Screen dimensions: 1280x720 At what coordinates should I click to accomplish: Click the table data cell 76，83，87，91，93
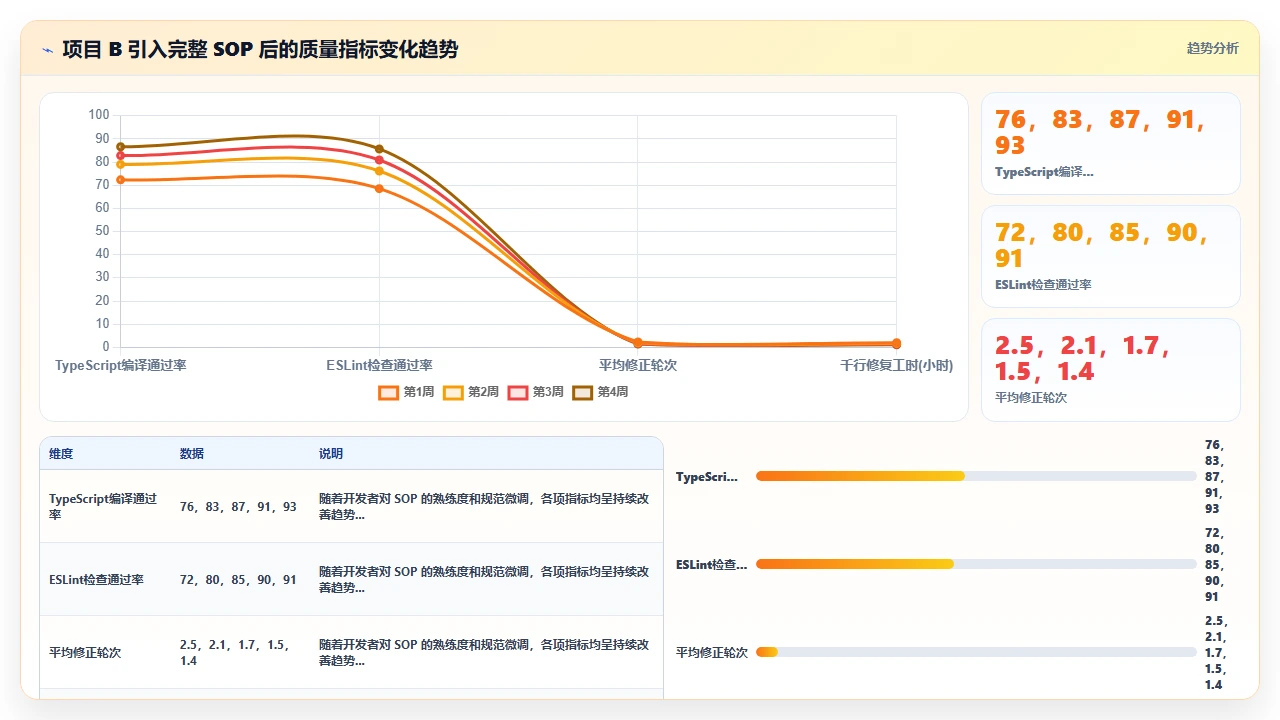pyautogui.click(x=238, y=507)
